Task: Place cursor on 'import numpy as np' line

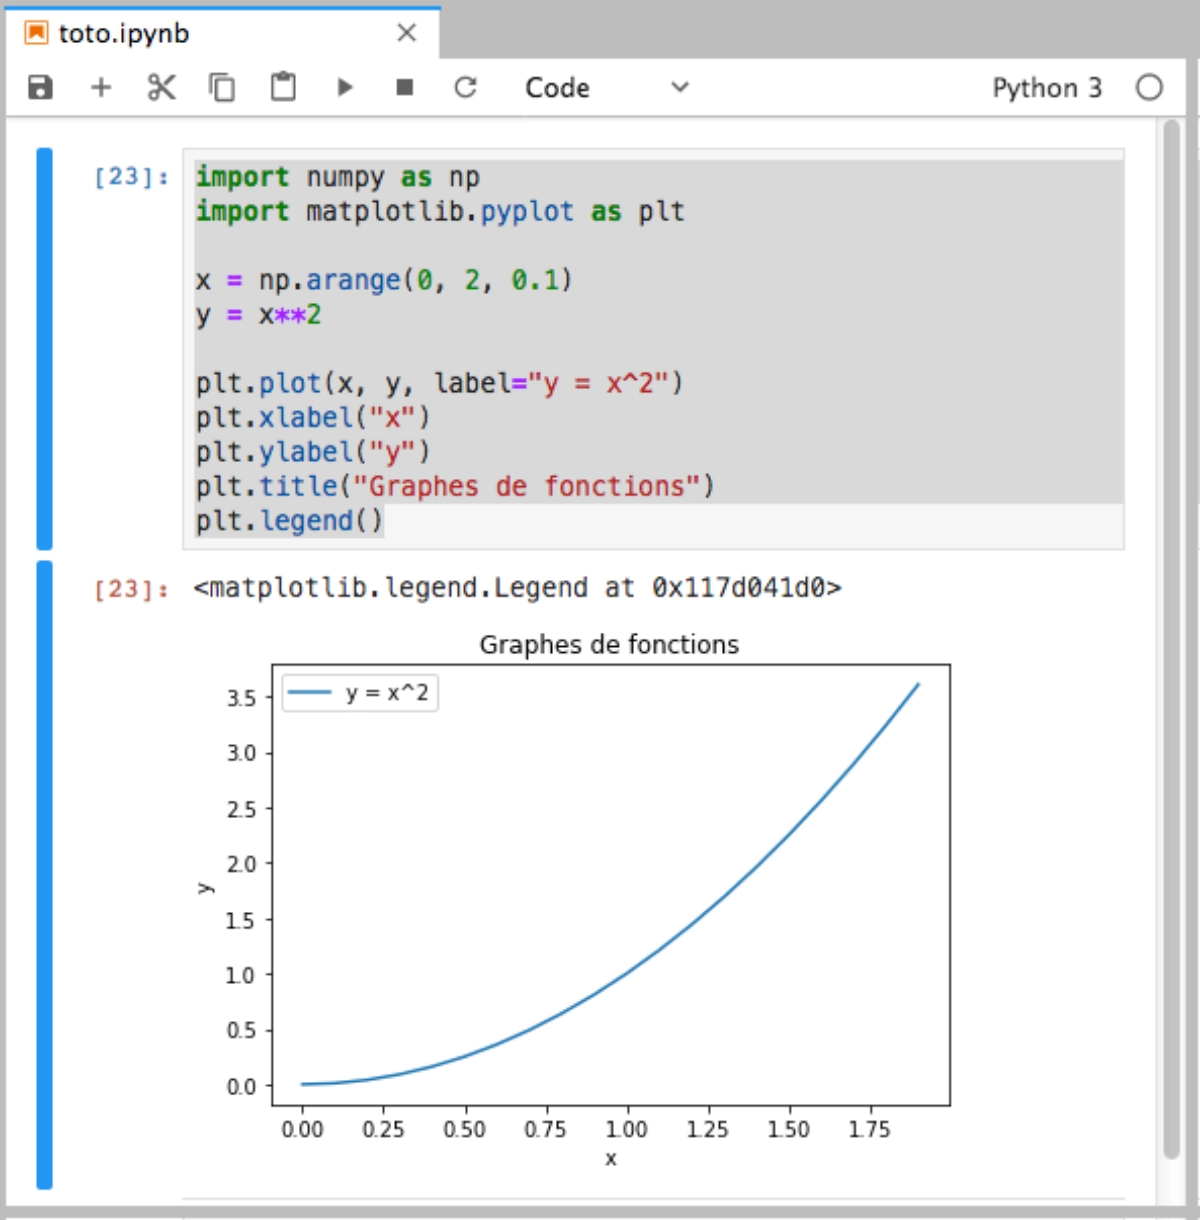Action: coord(338,177)
